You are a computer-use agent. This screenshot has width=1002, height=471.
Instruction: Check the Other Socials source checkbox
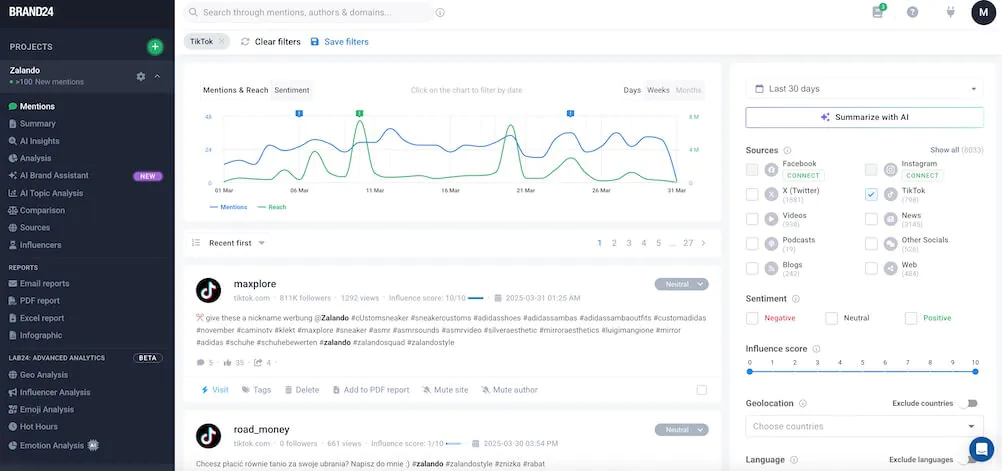pos(871,243)
